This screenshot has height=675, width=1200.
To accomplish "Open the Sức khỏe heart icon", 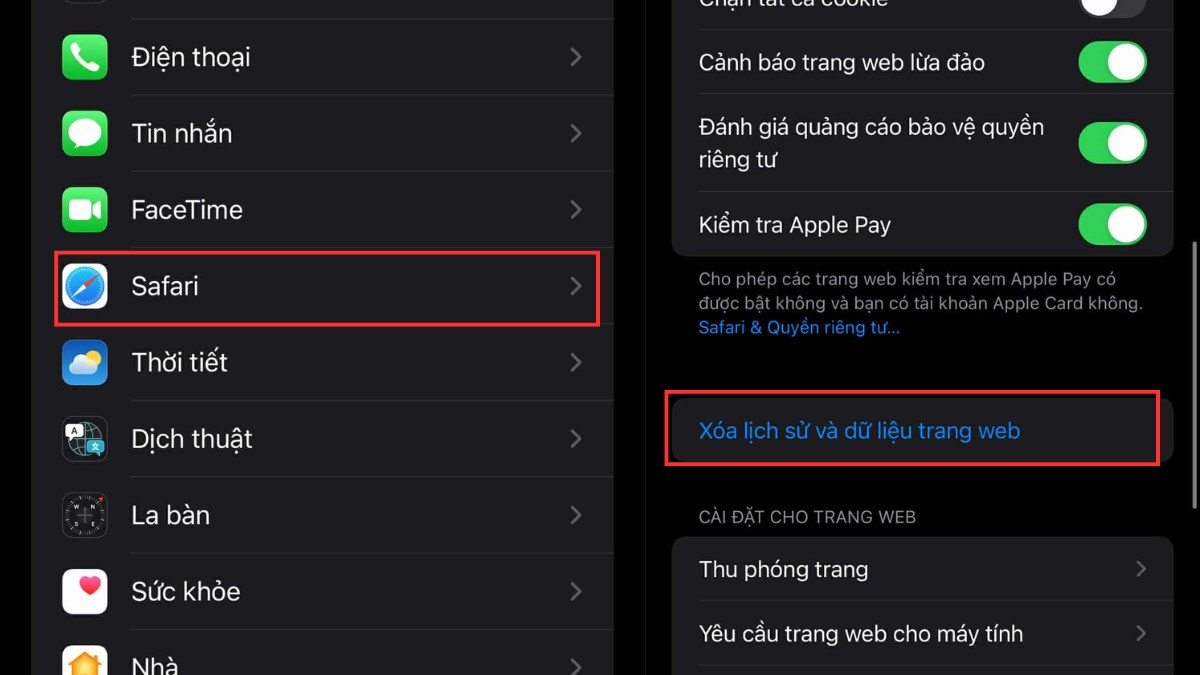I will (x=85, y=591).
